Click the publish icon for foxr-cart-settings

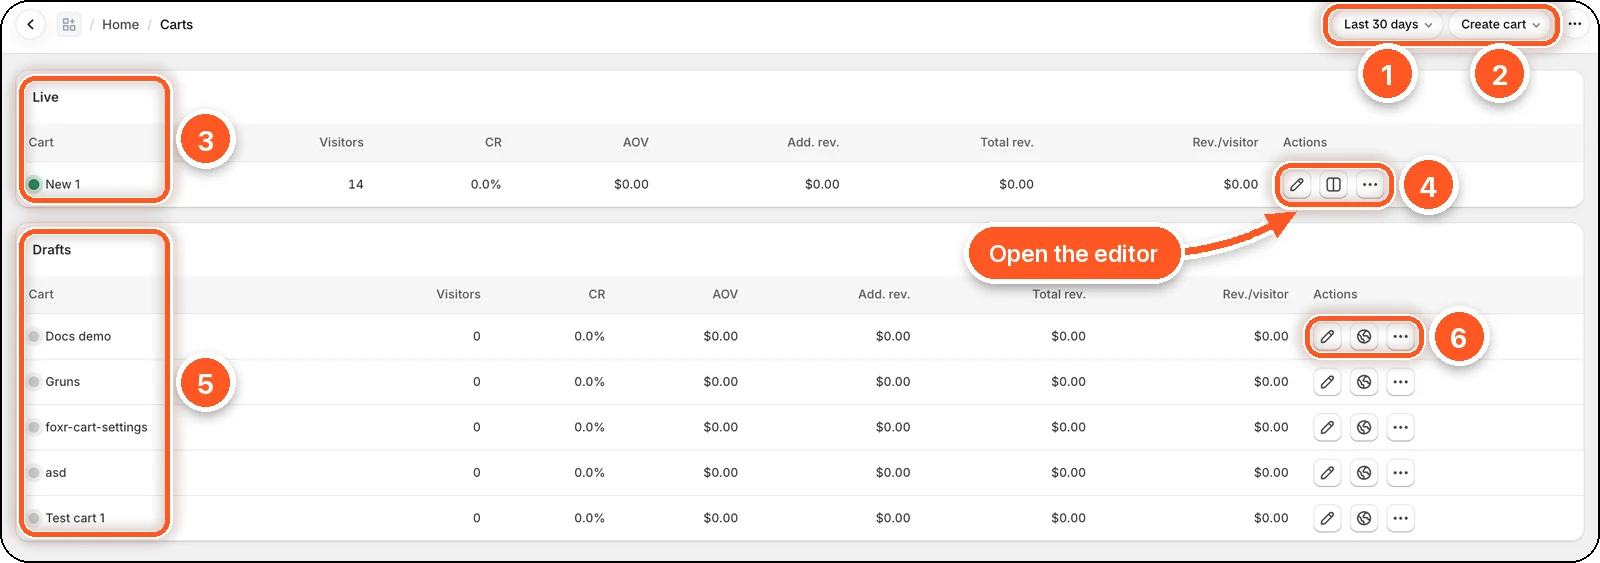click(x=1364, y=427)
